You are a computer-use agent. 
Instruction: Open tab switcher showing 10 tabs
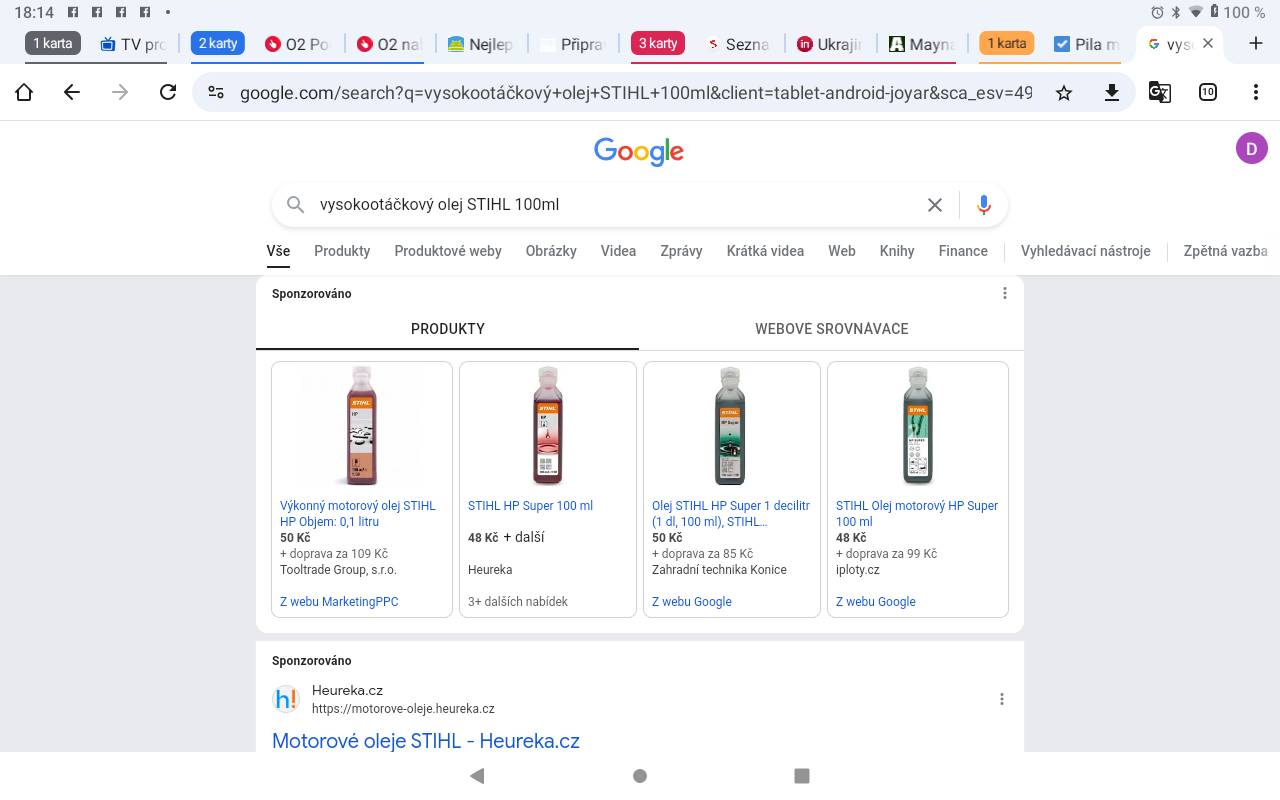(x=1208, y=92)
